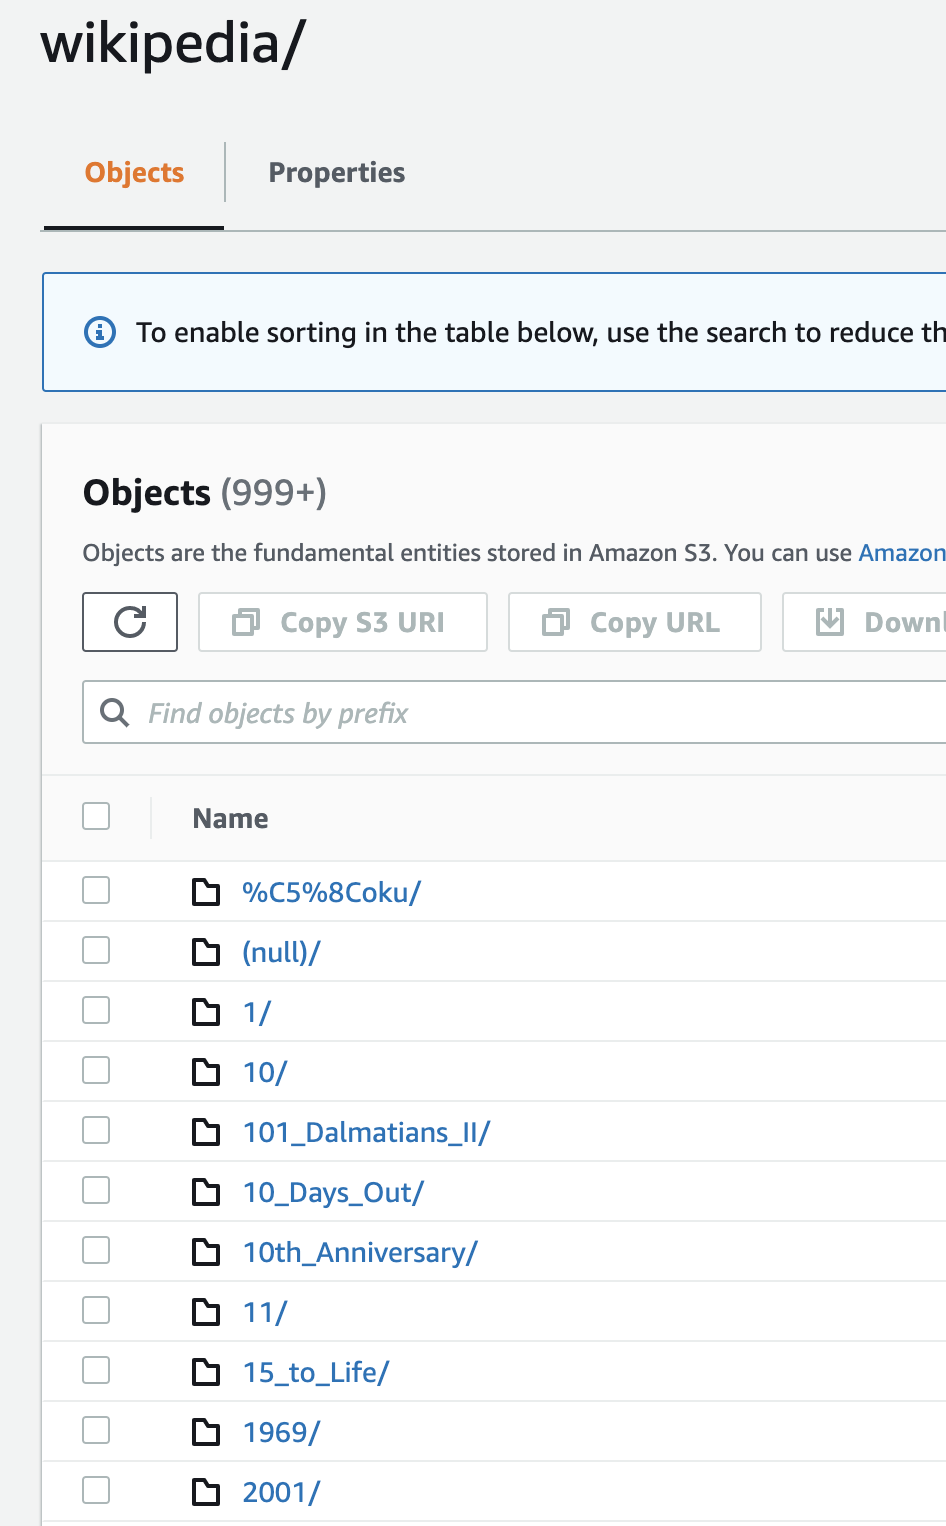Click the Find objects by prefix field
The image size is (946, 1526).
[514, 713]
